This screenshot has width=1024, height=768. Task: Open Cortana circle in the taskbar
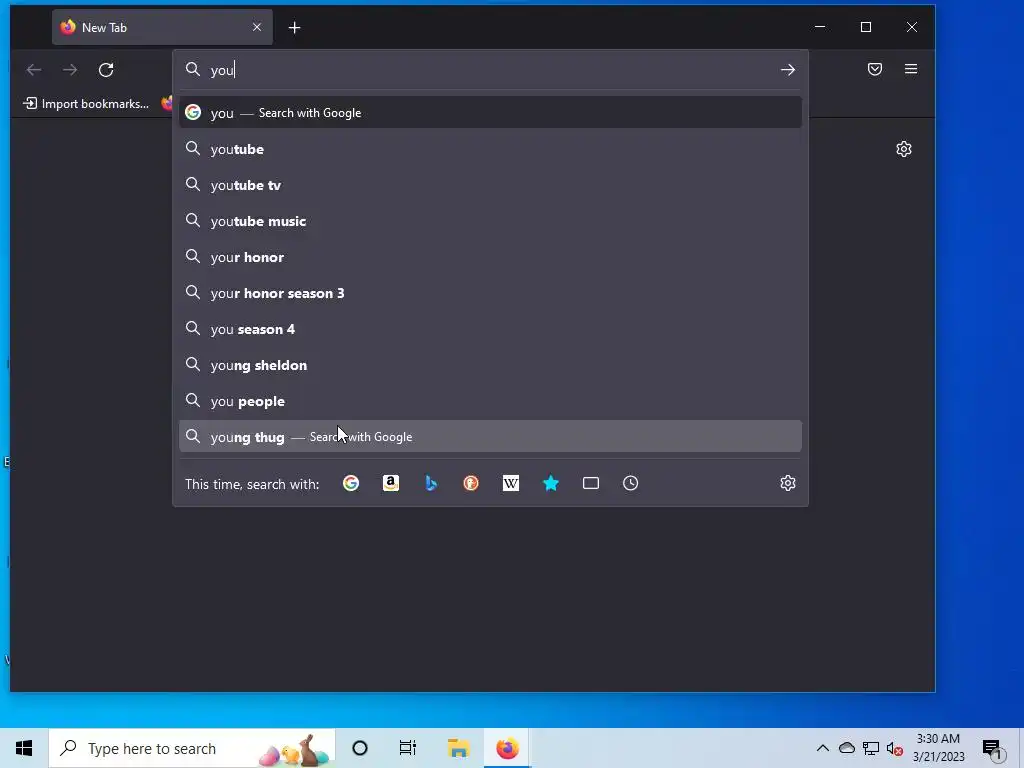point(360,748)
